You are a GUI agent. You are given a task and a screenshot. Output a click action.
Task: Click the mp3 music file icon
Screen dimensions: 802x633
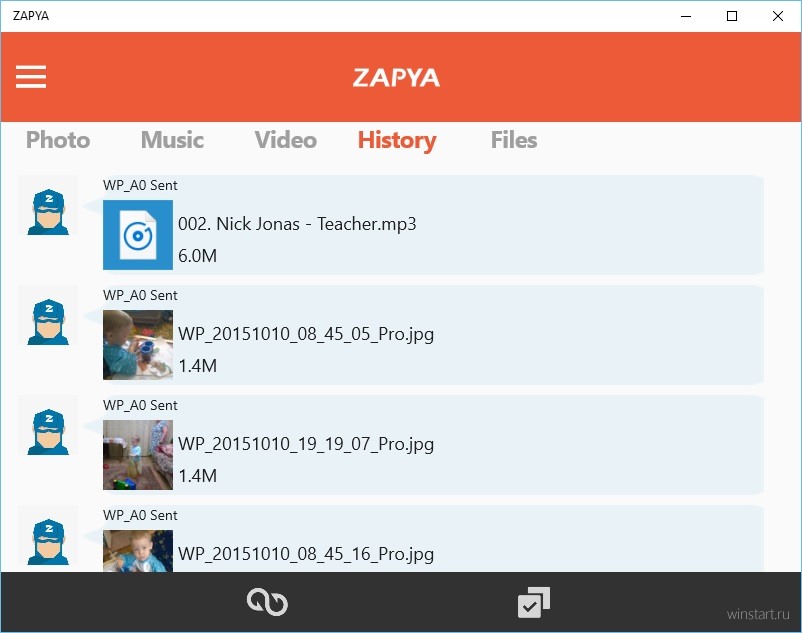tap(138, 235)
